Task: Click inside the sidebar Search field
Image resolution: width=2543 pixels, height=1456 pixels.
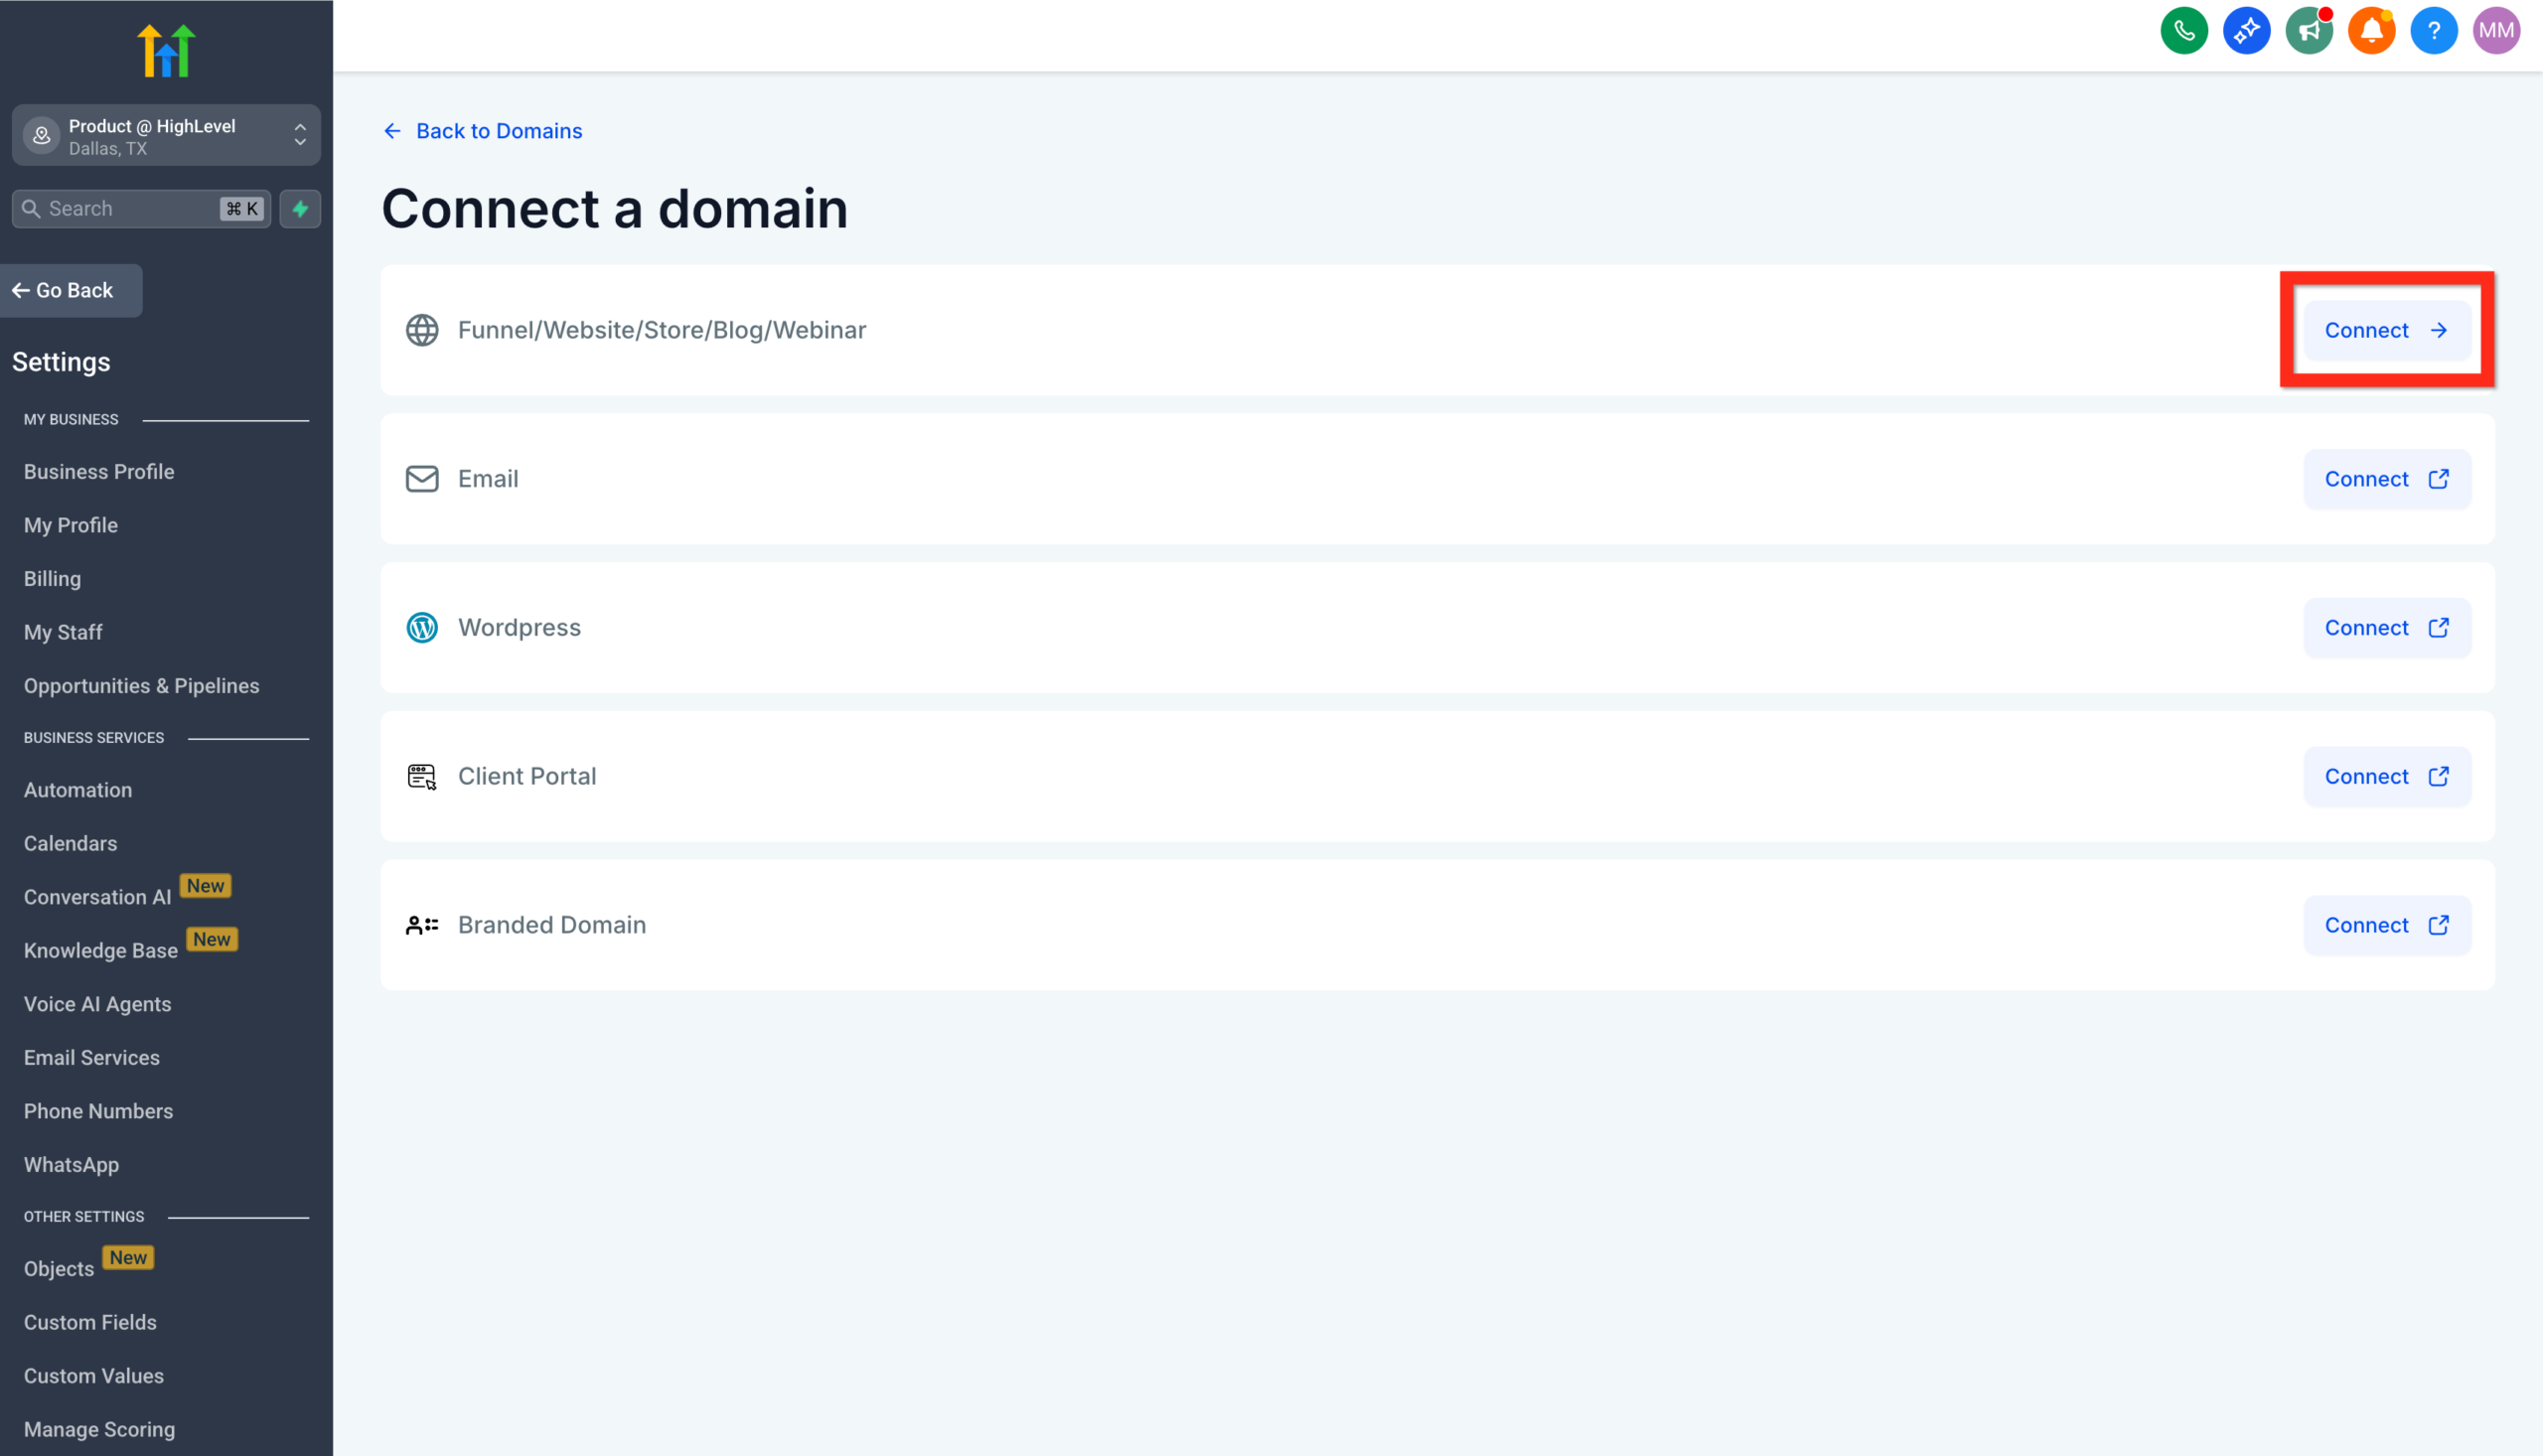Action: [x=130, y=208]
